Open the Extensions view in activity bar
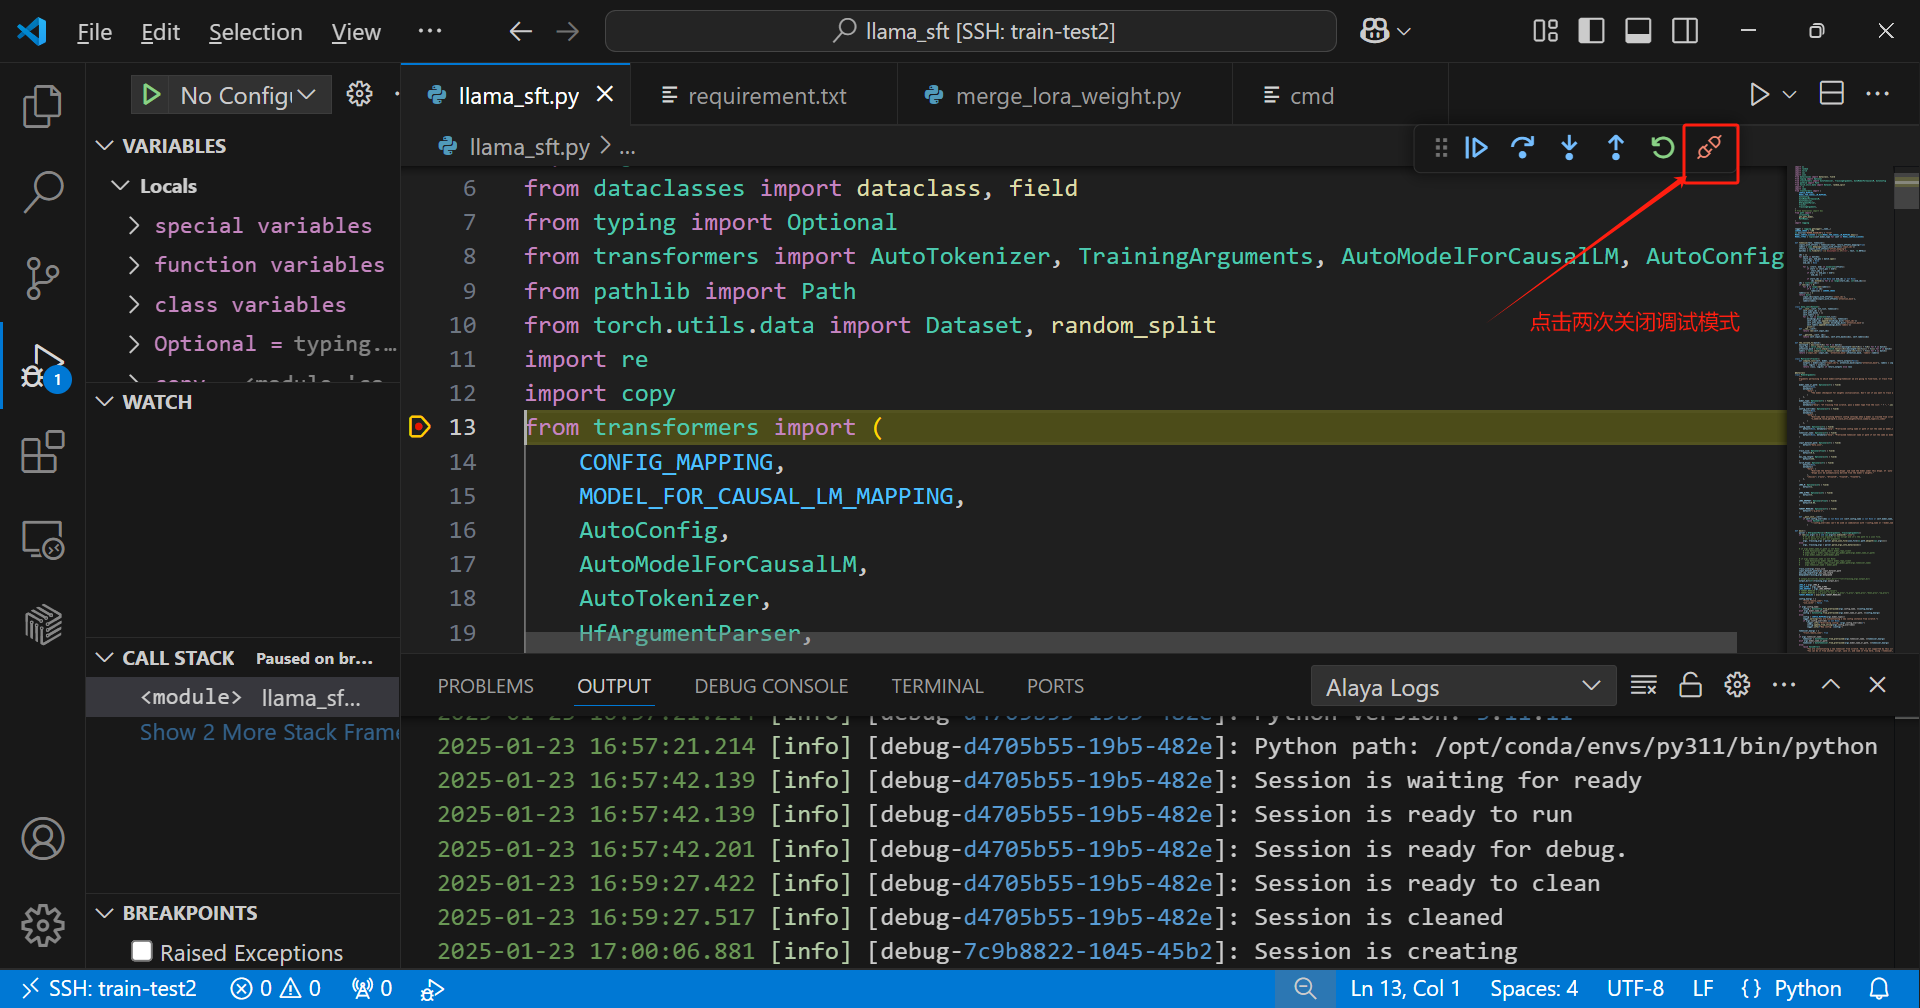Image resolution: width=1920 pixels, height=1008 pixels. [42, 453]
